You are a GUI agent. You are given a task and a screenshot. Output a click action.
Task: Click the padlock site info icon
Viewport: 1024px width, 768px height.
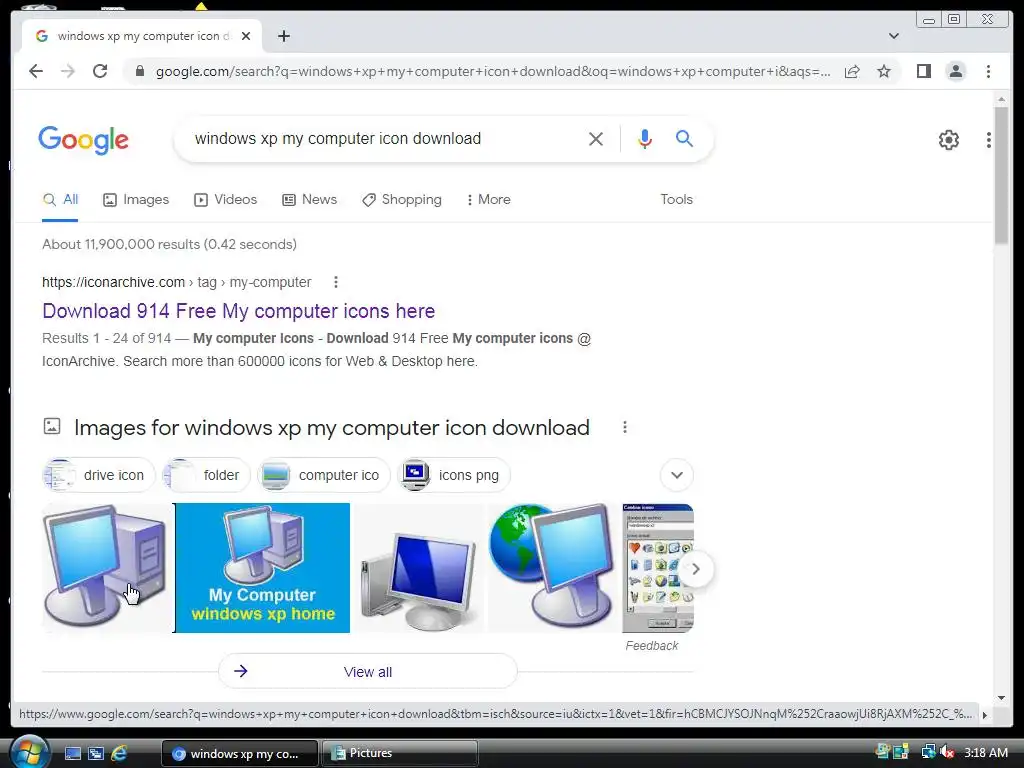tap(139, 71)
